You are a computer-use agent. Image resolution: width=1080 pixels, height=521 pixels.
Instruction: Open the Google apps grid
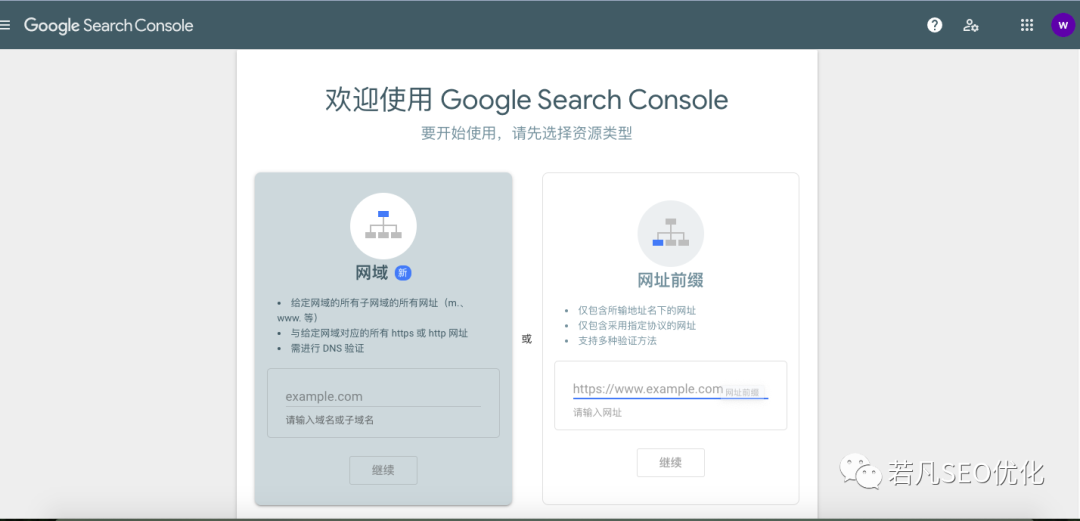[x=1026, y=25]
